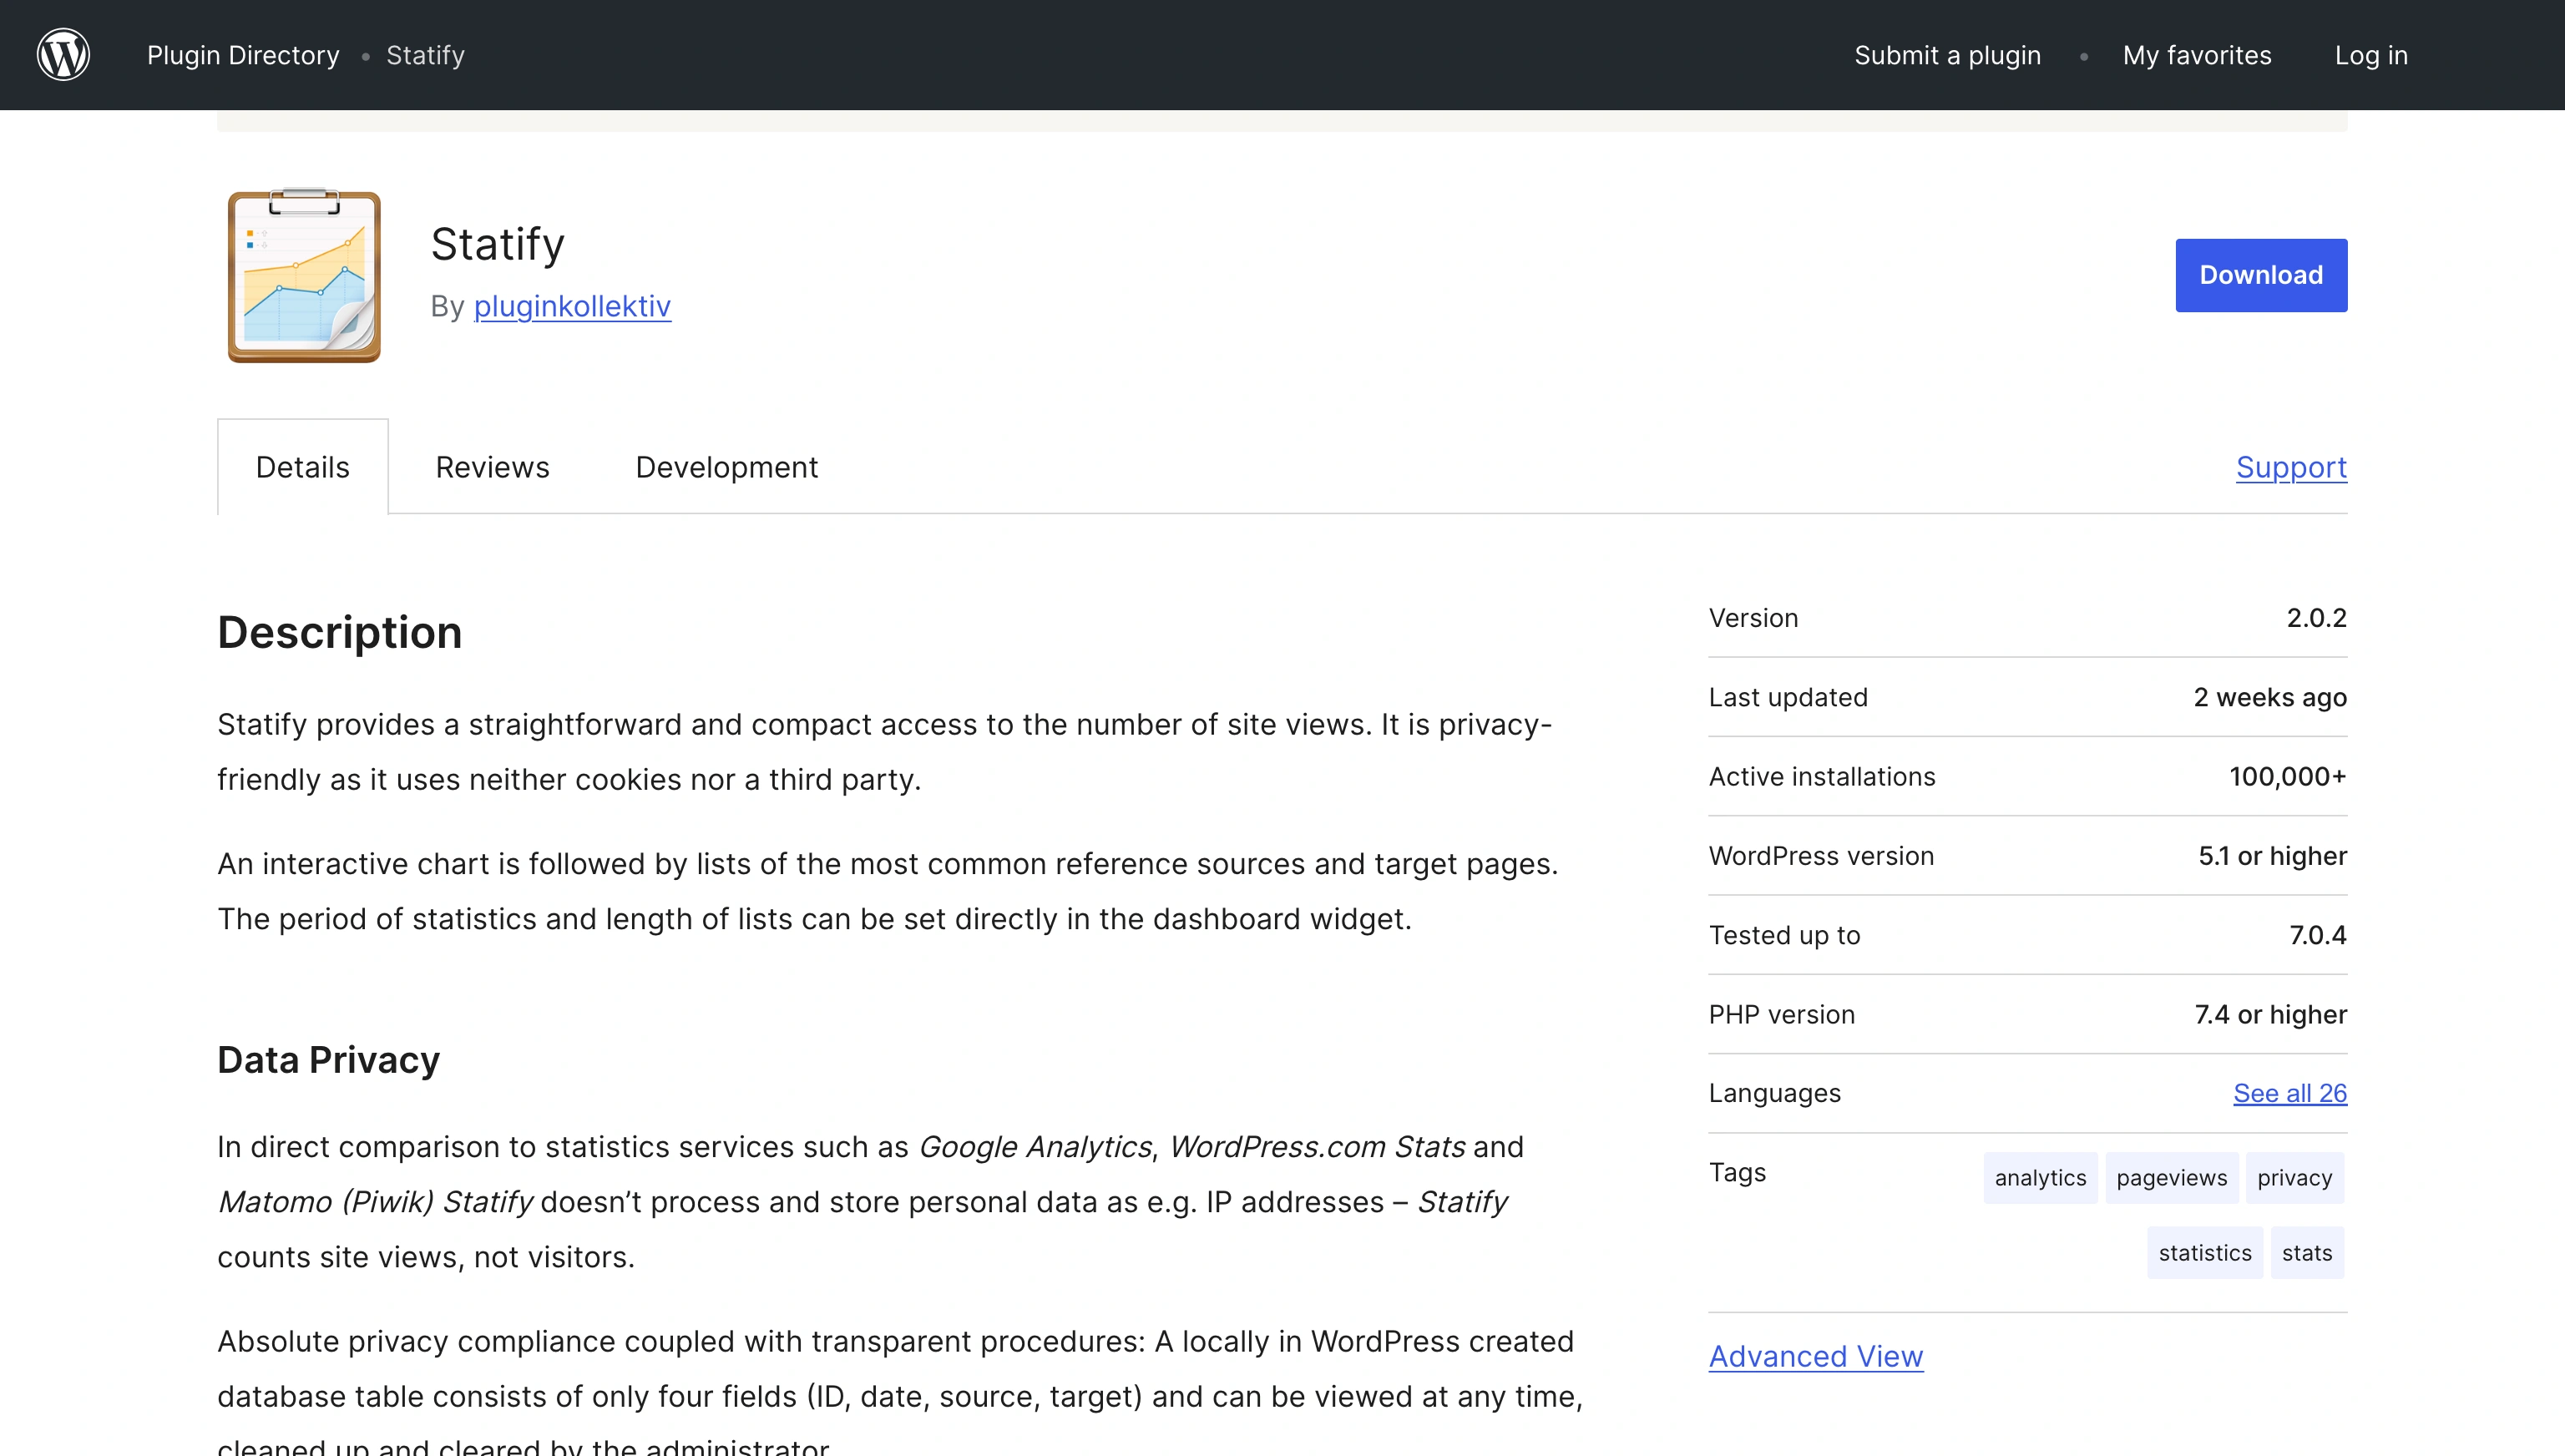Select the analytics tag
This screenshot has height=1456, width=2565.
2040,1178
